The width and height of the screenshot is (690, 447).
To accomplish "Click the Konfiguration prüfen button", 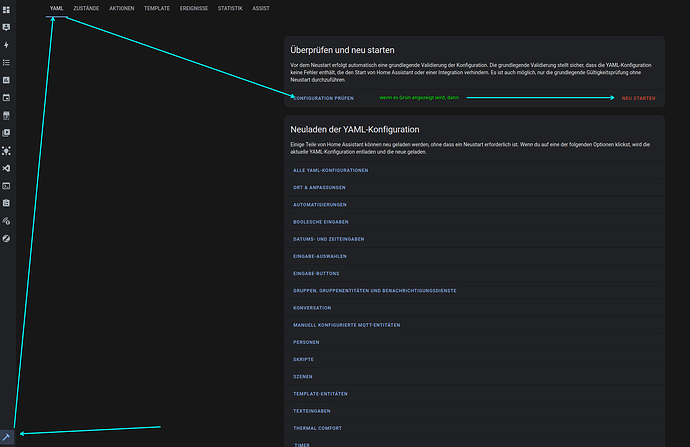I will pyautogui.click(x=323, y=98).
